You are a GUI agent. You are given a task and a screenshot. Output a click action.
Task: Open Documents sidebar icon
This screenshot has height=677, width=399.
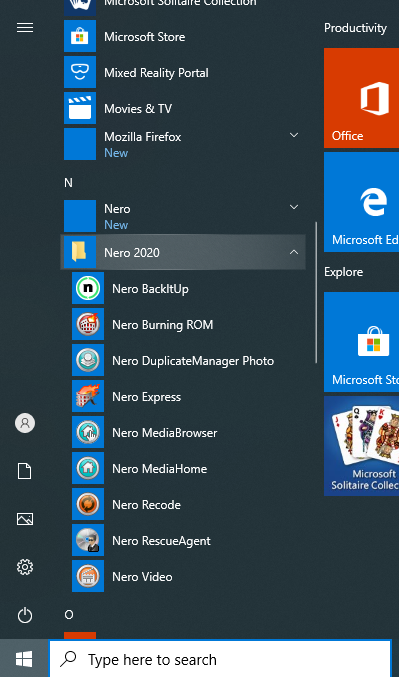click(x=25, y=471)
